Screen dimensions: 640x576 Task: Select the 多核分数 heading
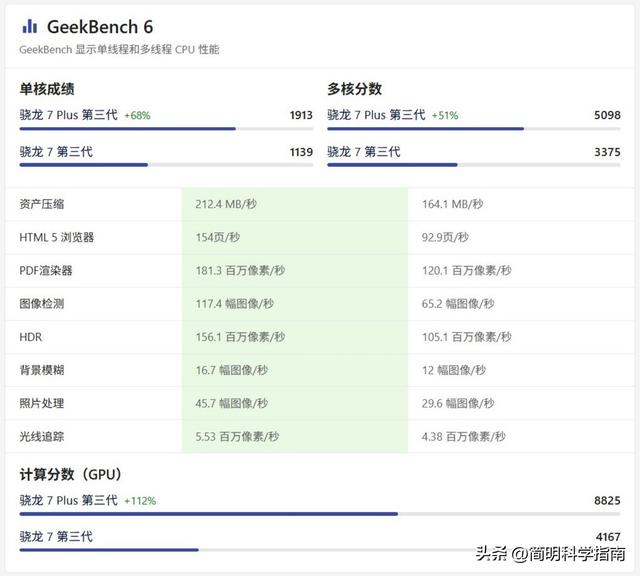(x=354, y=89)
